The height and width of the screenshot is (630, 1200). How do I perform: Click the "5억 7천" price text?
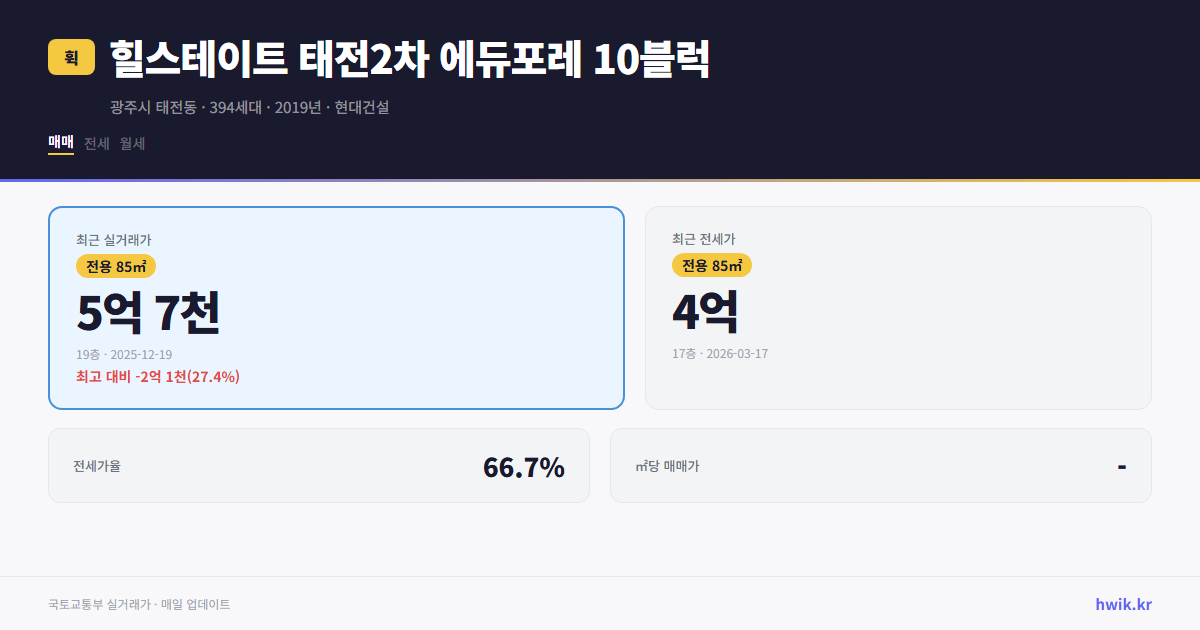pos(148,312)
